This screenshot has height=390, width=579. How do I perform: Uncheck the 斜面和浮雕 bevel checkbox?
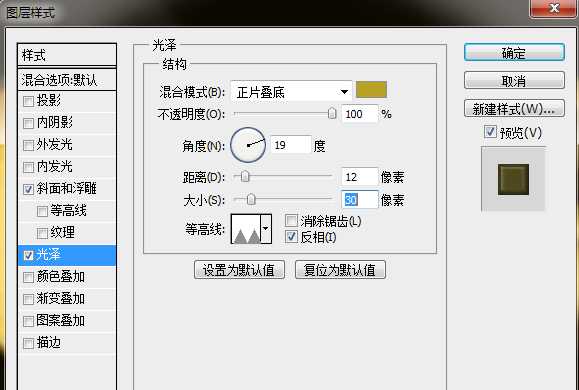point(28,189)
